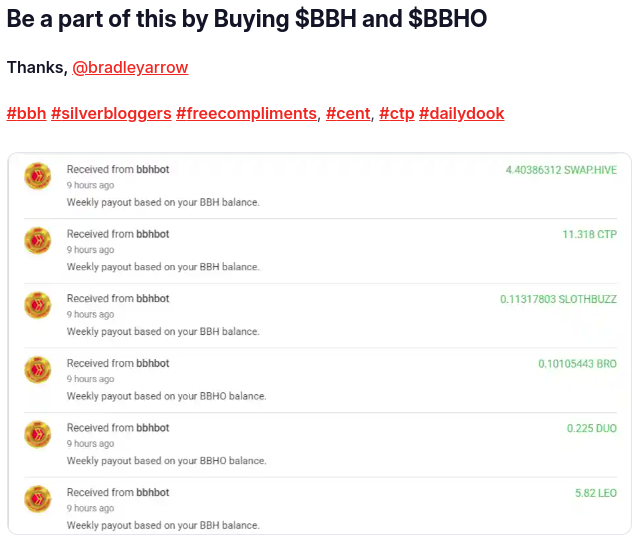
Task: Click bbhbot avatar beside SWAP.HIVE payout
Action: pyautogui.click(x=38, y=176)
